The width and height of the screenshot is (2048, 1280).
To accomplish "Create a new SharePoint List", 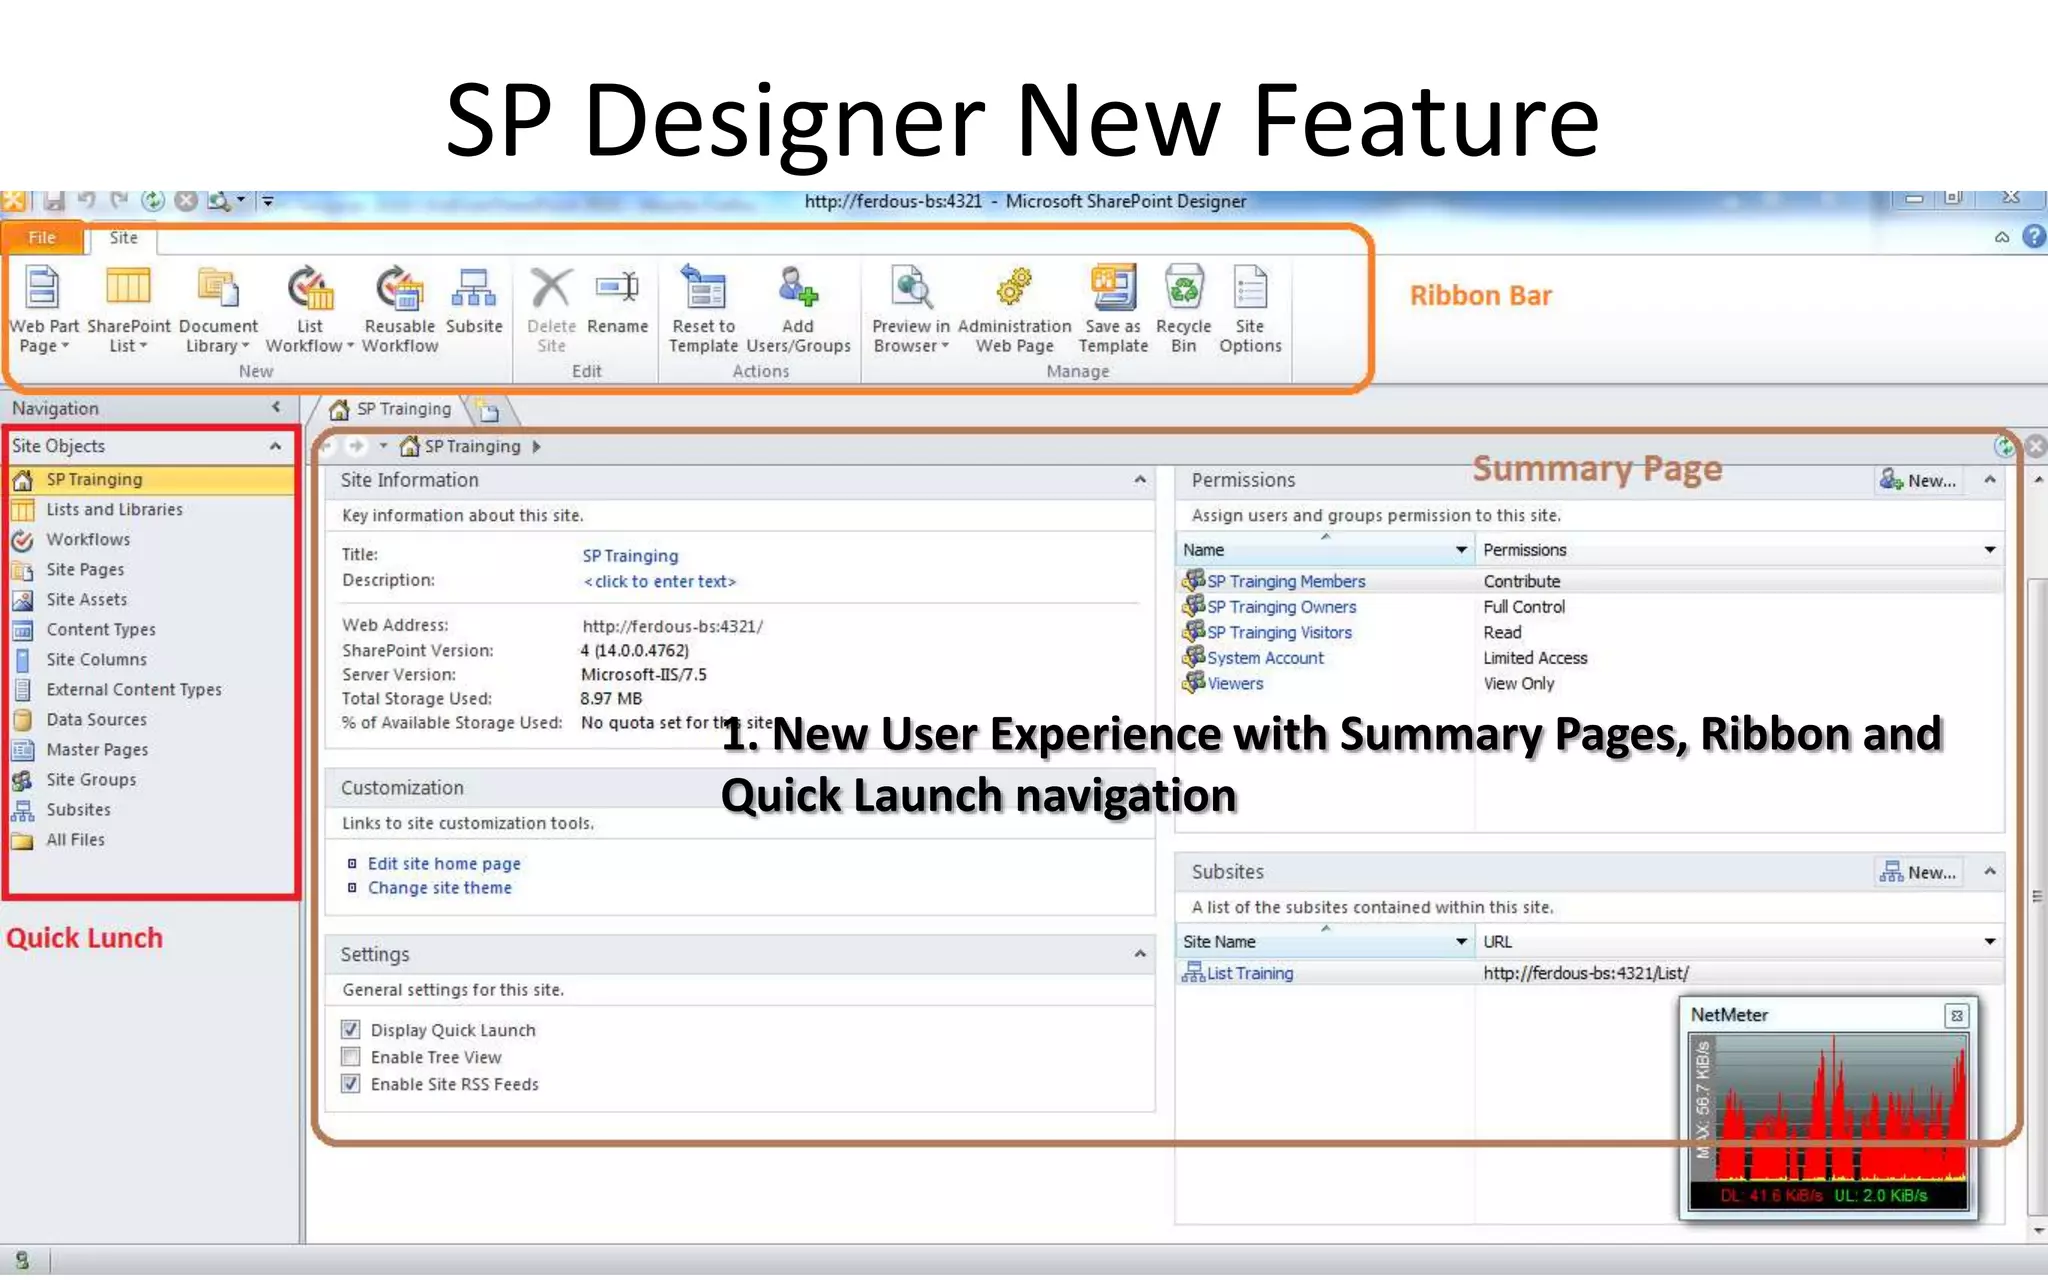I will [128, 308].
